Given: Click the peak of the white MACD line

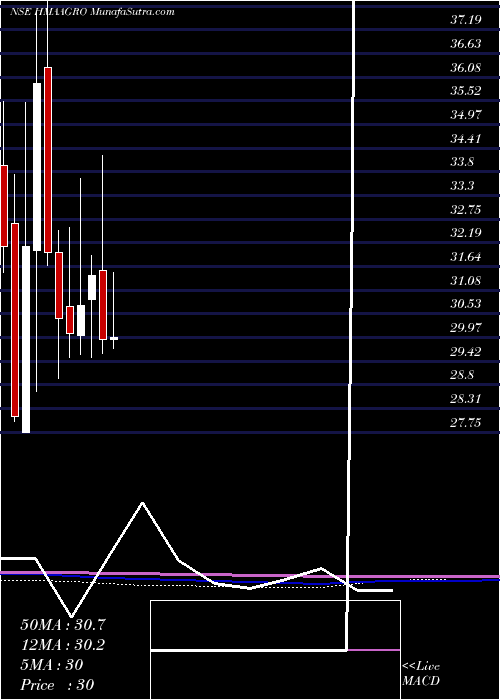Looking at the screenshot, I should (x=142, y=503).
